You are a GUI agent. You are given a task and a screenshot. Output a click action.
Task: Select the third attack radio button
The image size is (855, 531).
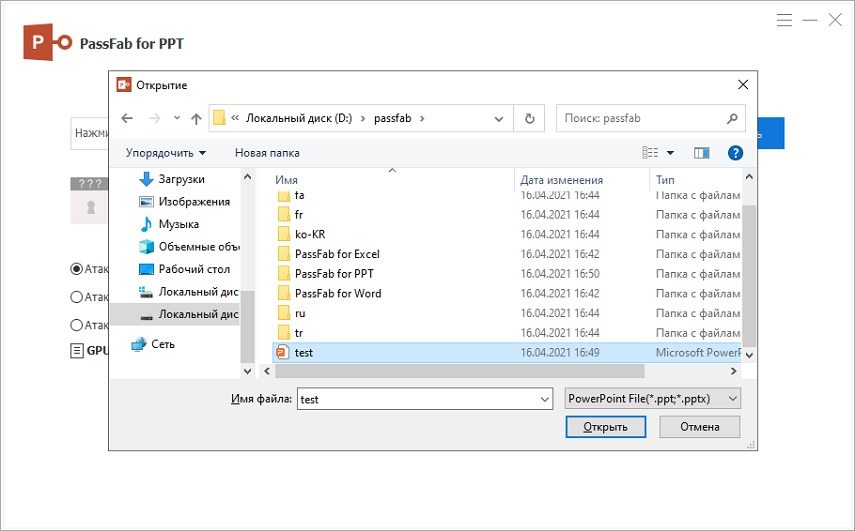click(77, 325)
